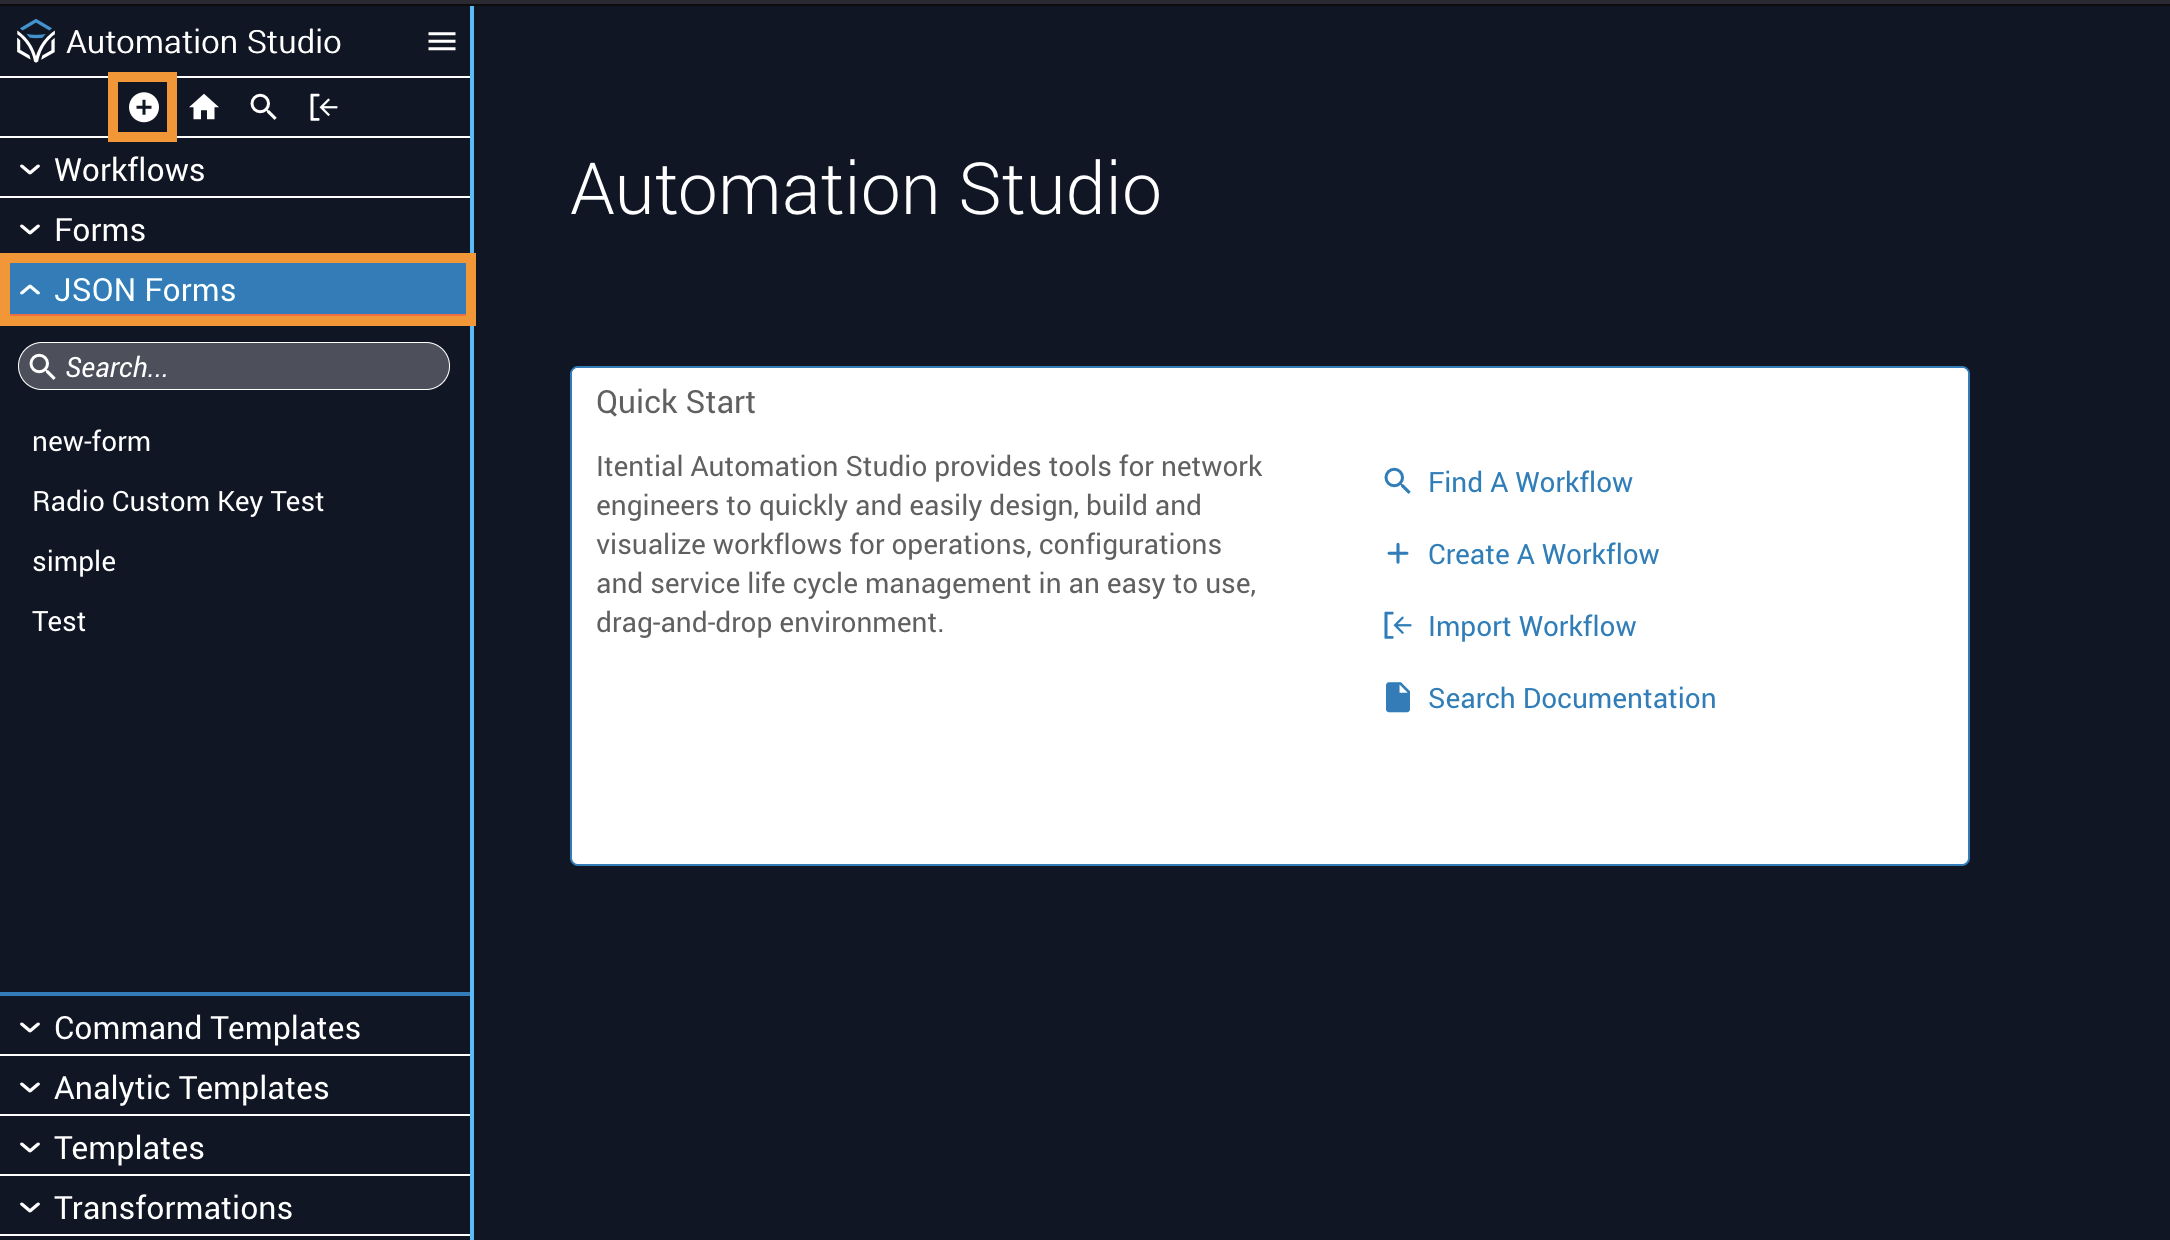2170x1240 pixels.
Task: Expand the Analytic Templates section
Action: click(191, 1088)
